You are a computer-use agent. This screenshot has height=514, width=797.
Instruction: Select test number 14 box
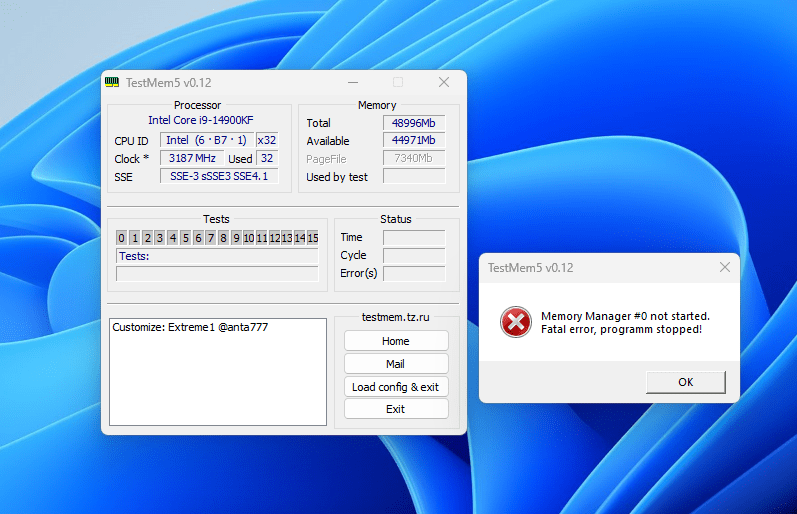pos(300,237)
